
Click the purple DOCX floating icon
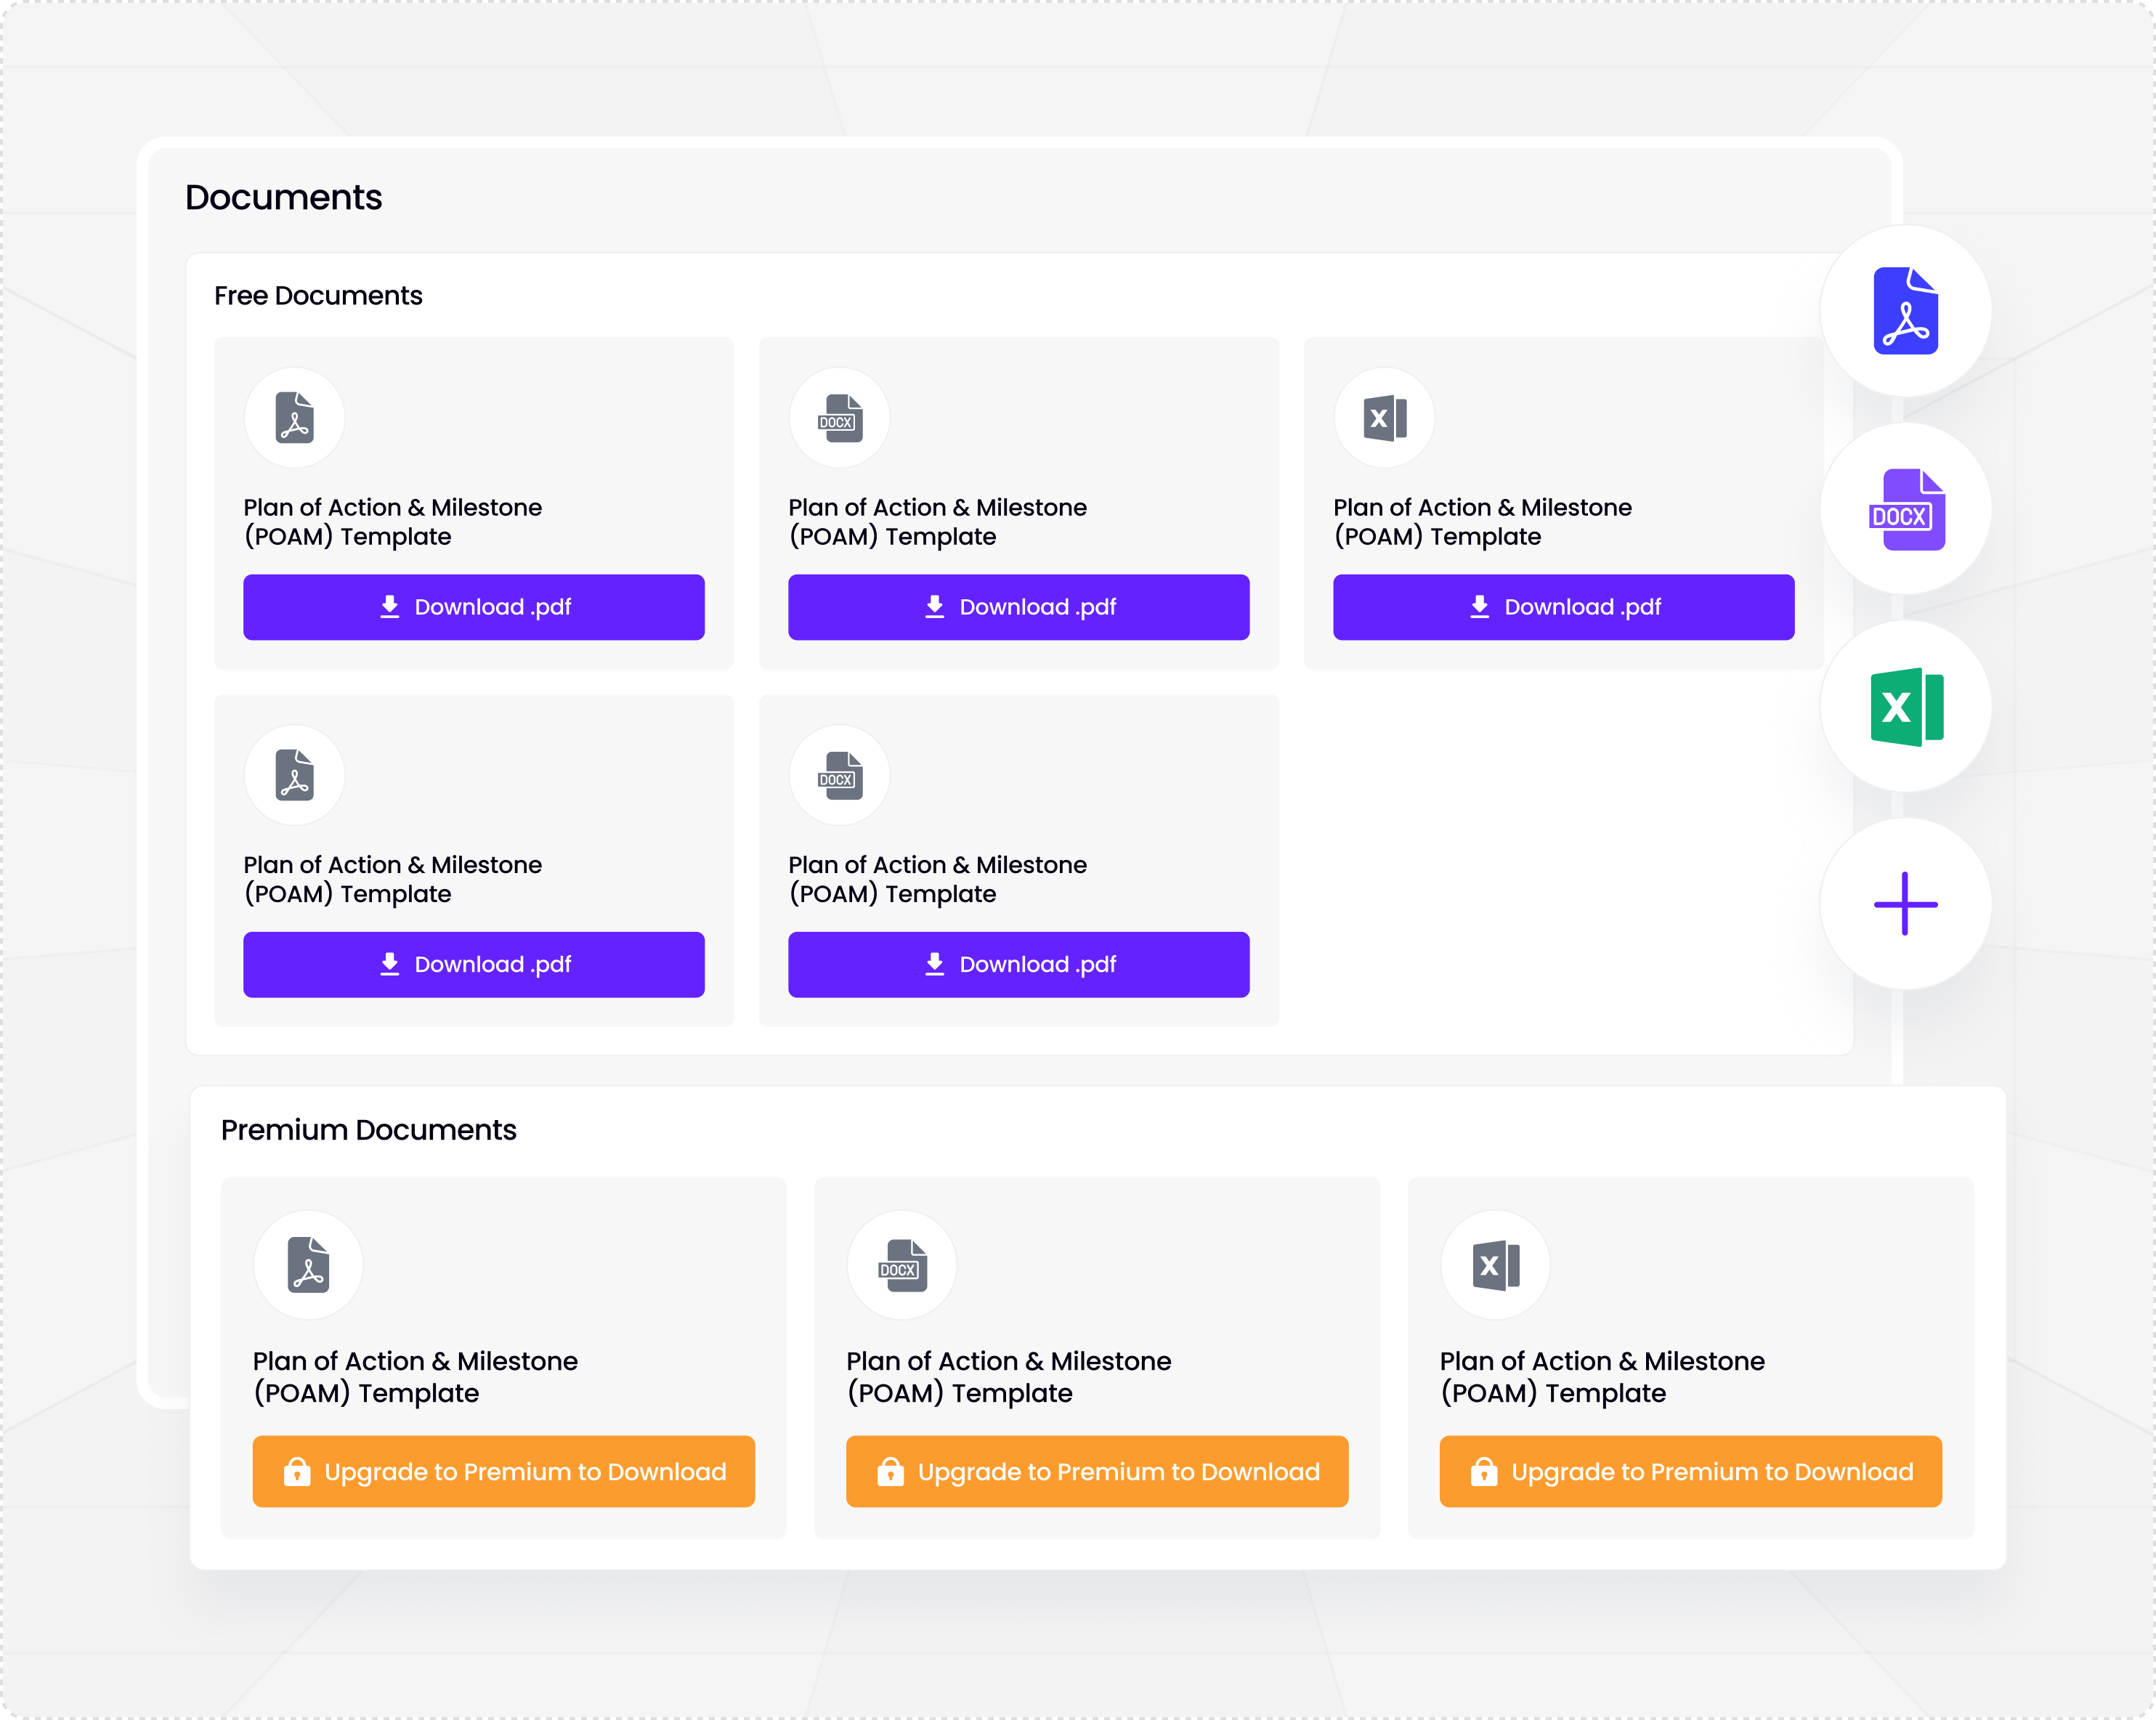pos(1905,509)
